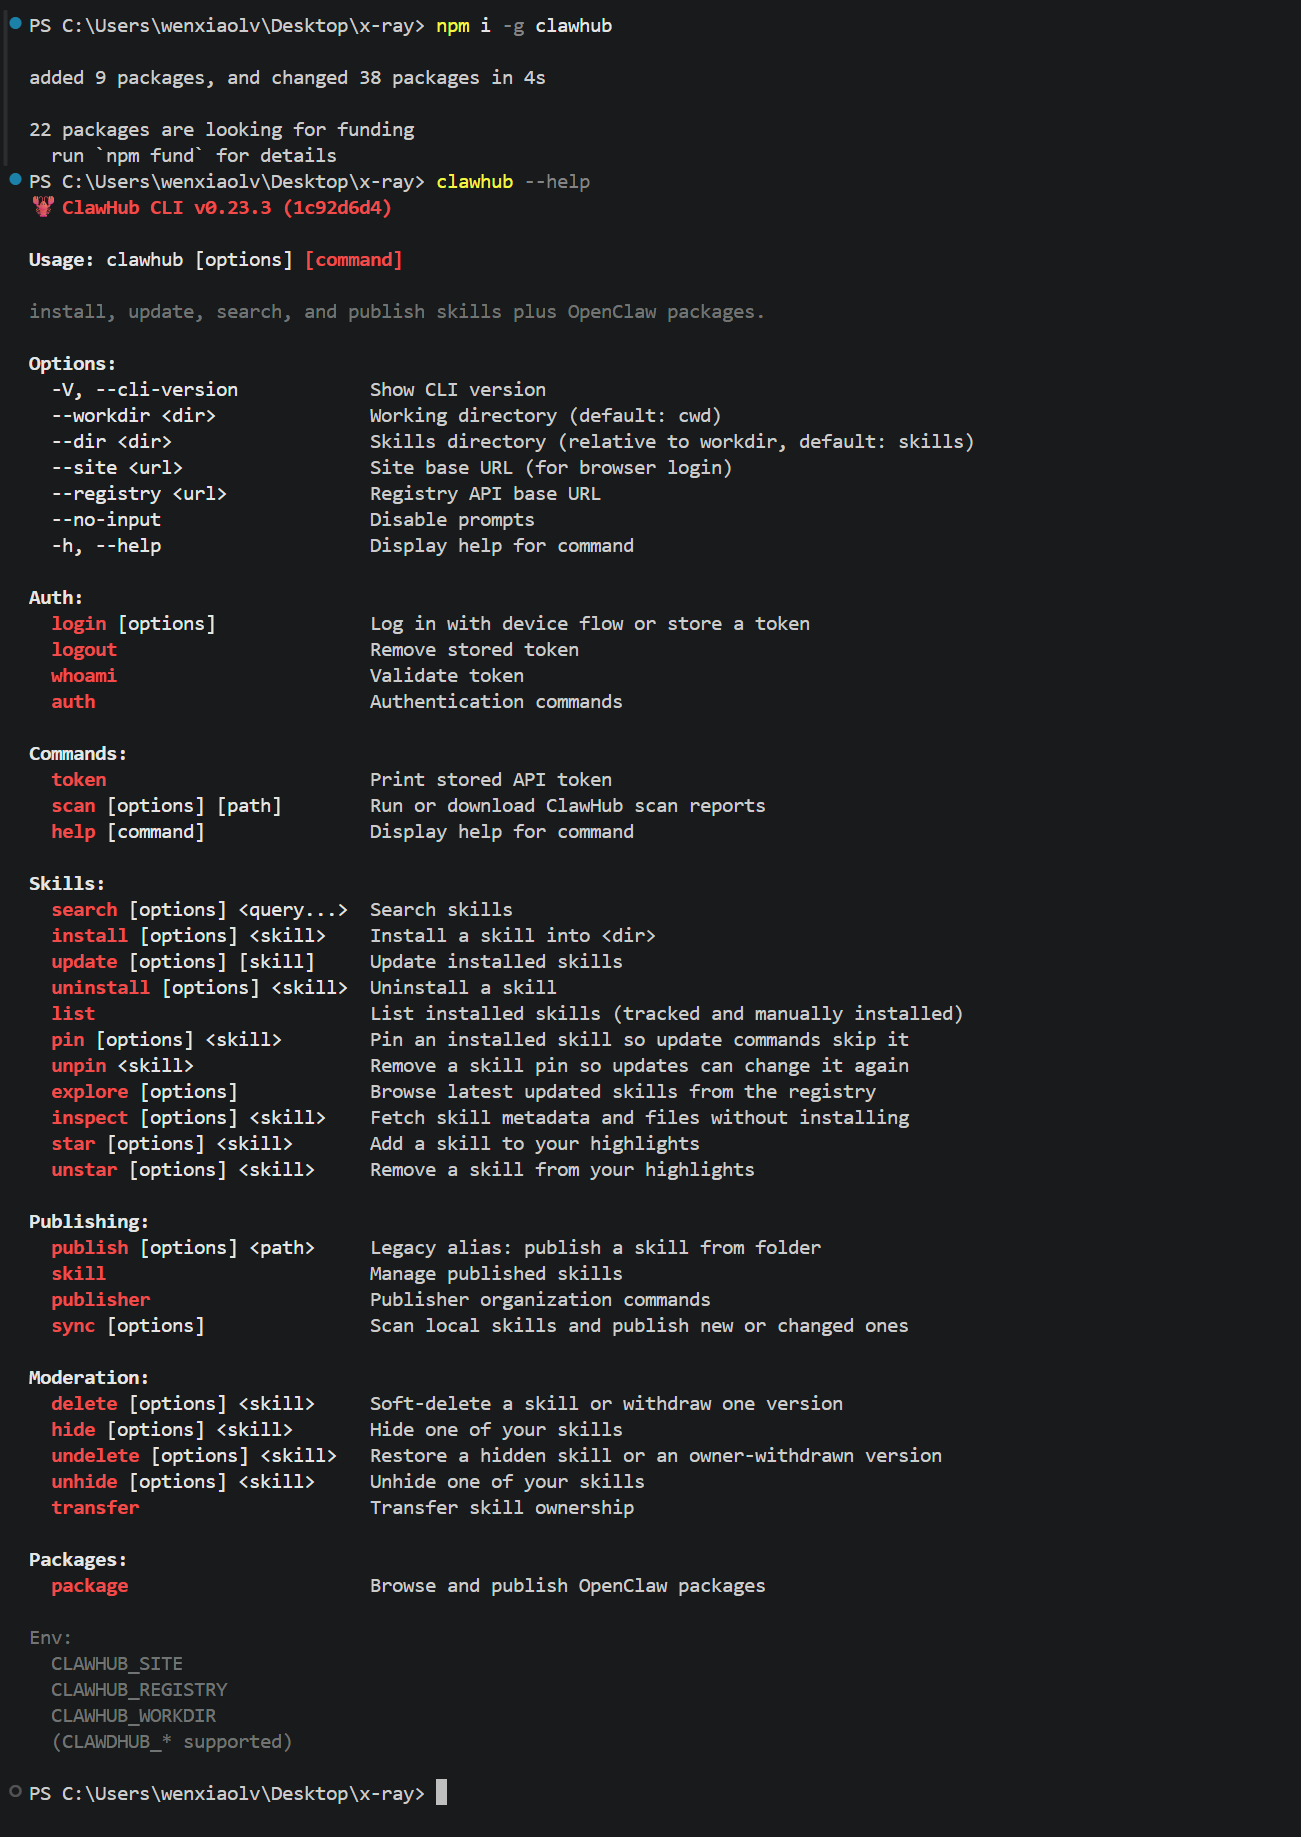This screenshot has width=1301, height=1837.
Task: Click the 'publish' command under Publishing
Action: pos(90,1248)
